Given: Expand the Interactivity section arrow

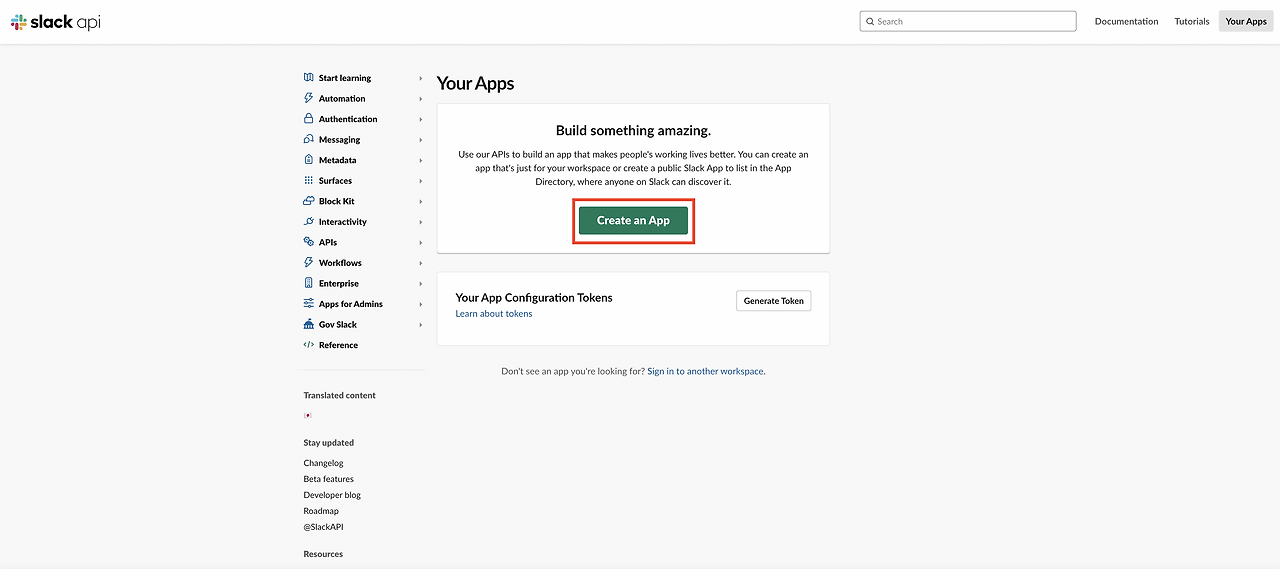Looking at the screenshot, I should click(421, 222).
